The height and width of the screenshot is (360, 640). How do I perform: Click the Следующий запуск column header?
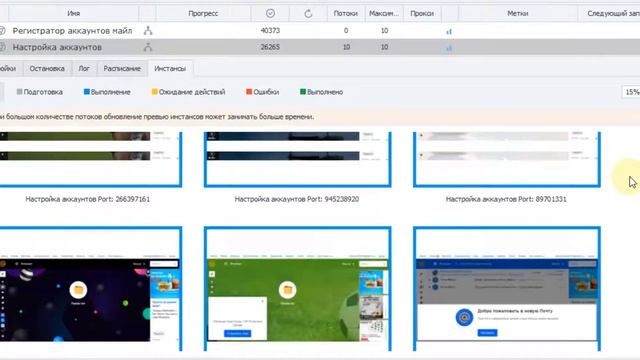point(609,13)
